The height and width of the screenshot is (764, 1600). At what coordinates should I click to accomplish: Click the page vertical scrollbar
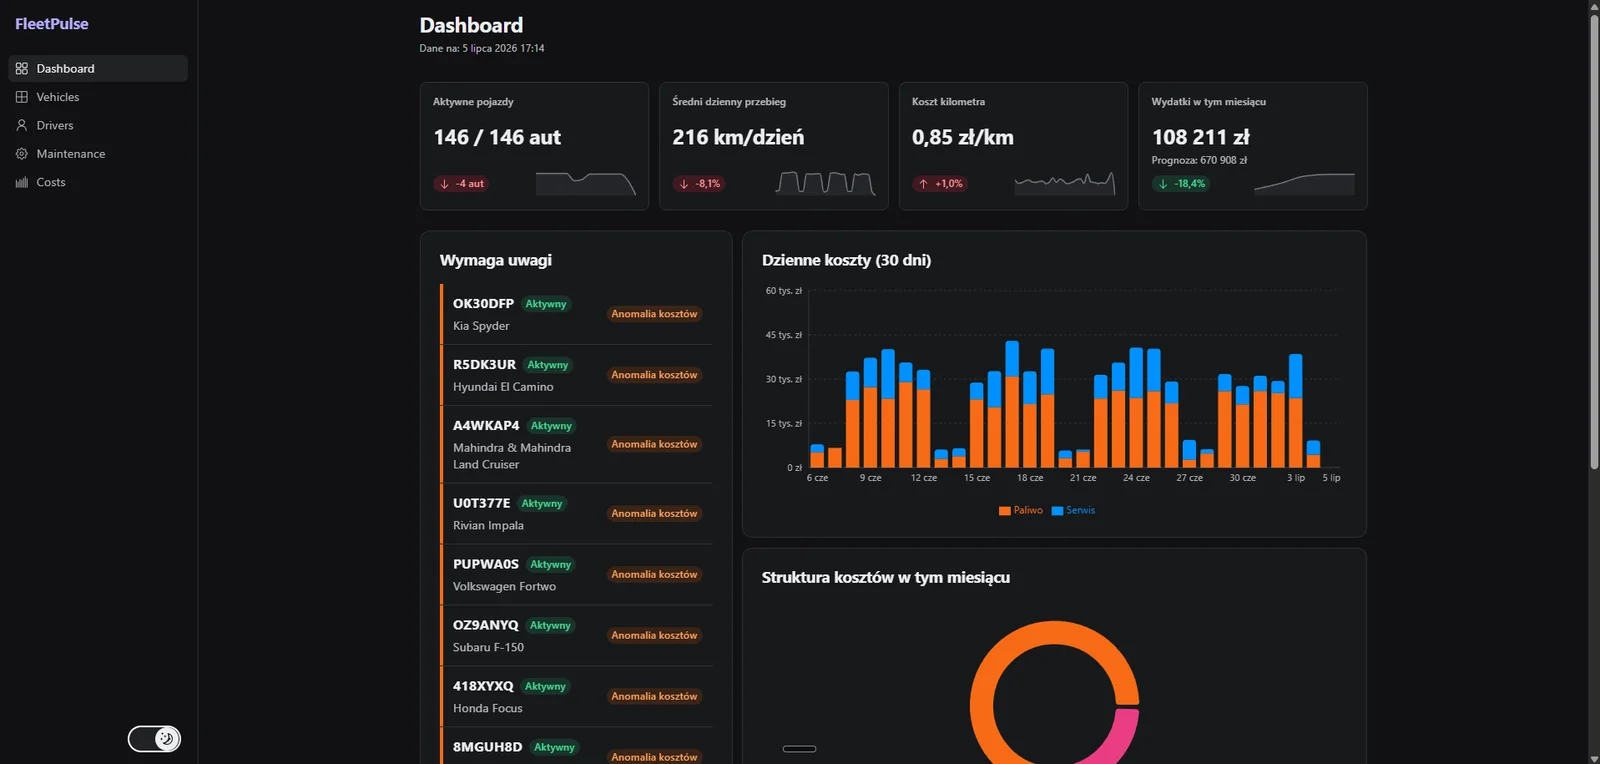tap(1594, 240)
